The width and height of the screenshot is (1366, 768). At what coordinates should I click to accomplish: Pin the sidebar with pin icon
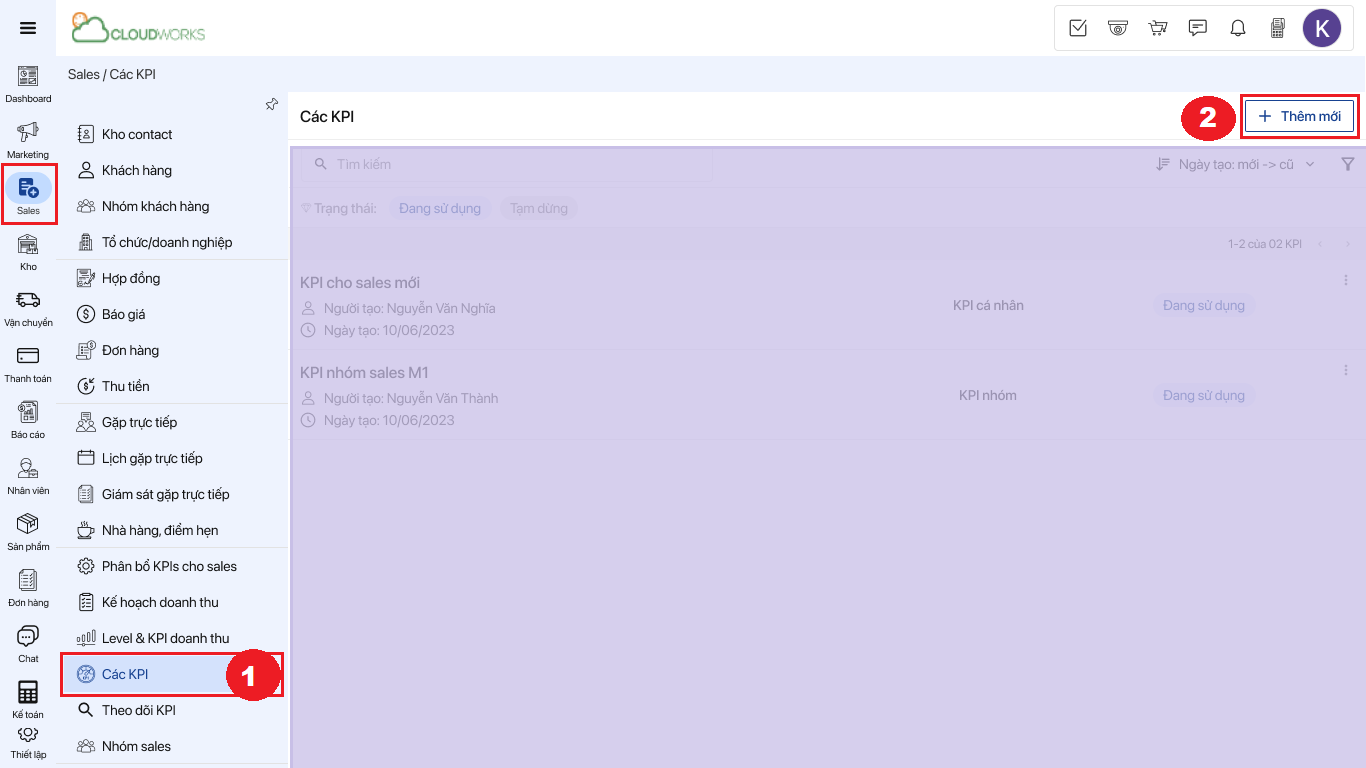(x=272, y=104)
